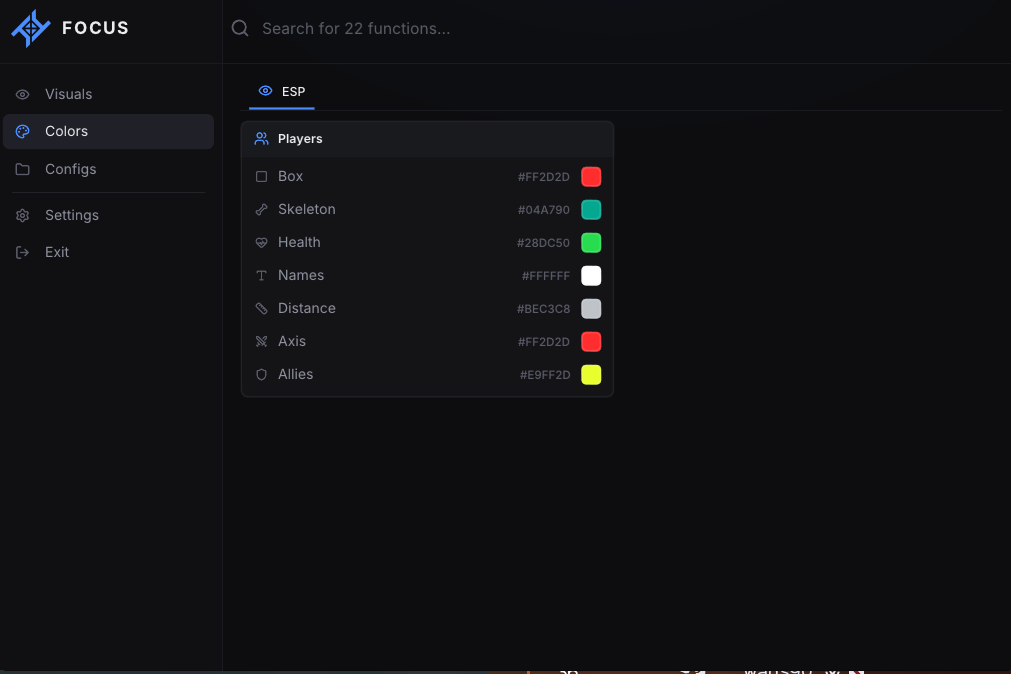Image resolution: width=1011 pixels, height=674 pixels.
Task: Click the folder icon beside Configs
Action: point(23,169)
